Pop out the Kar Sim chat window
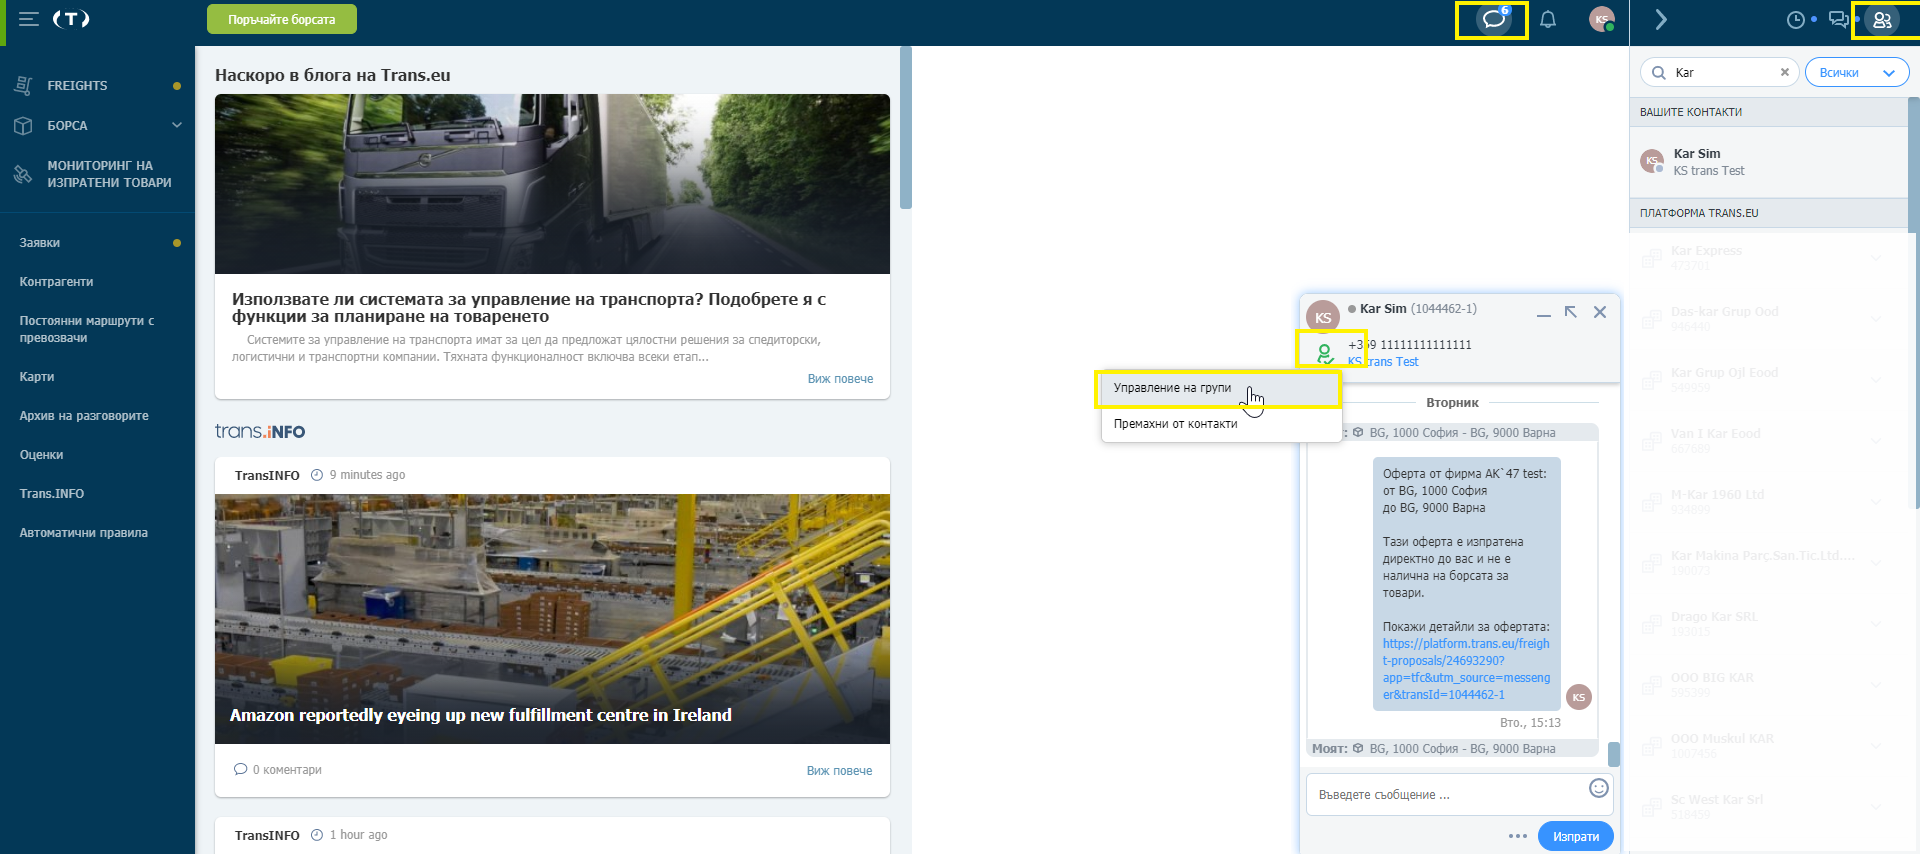Viewport: 1920px width, 854px height. 1571,312
